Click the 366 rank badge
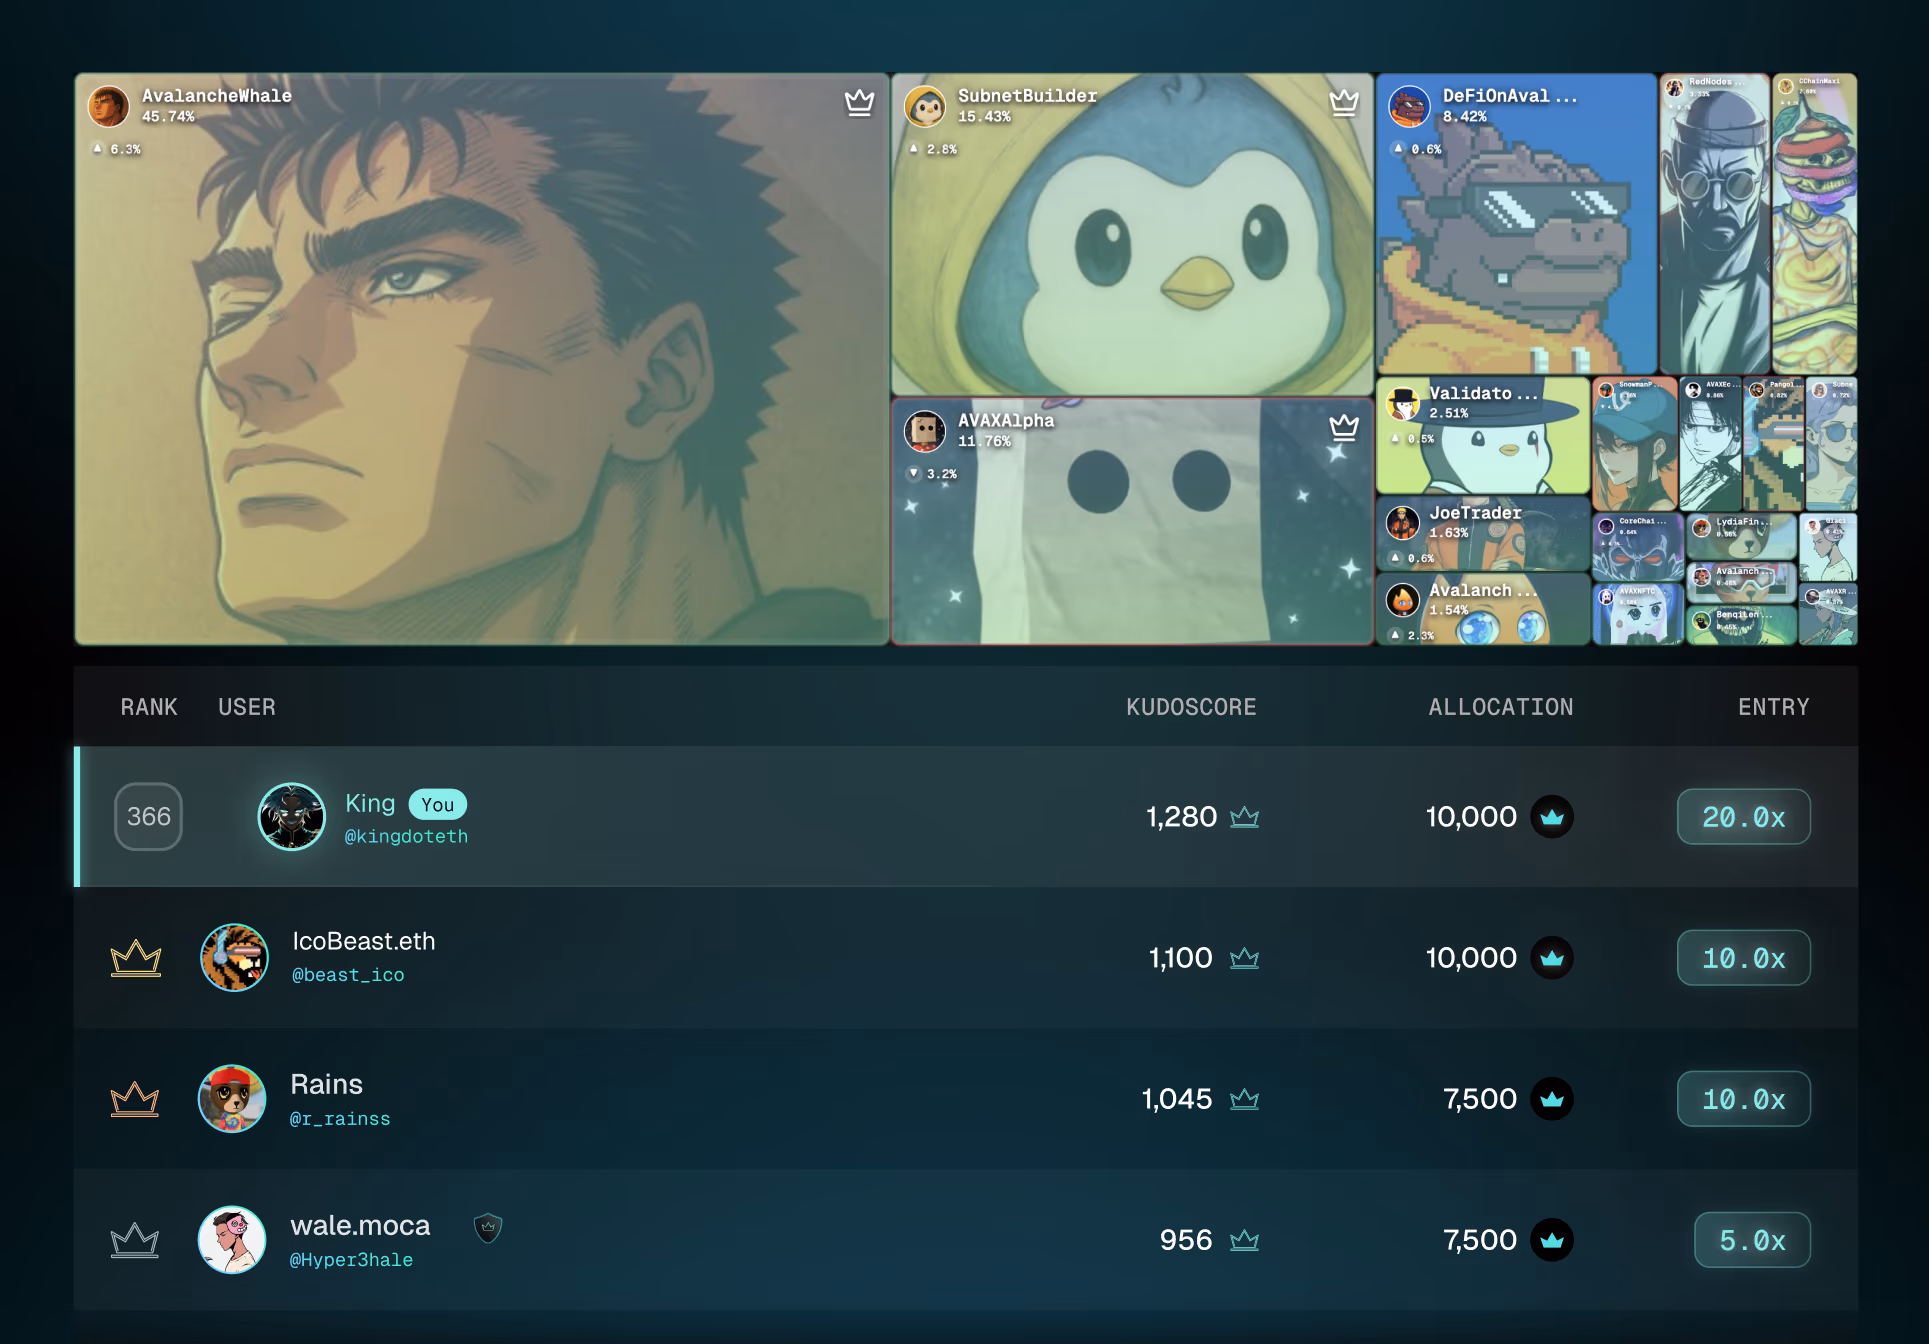This screenshot has height=1344, width=1929. tap(148, 817)
